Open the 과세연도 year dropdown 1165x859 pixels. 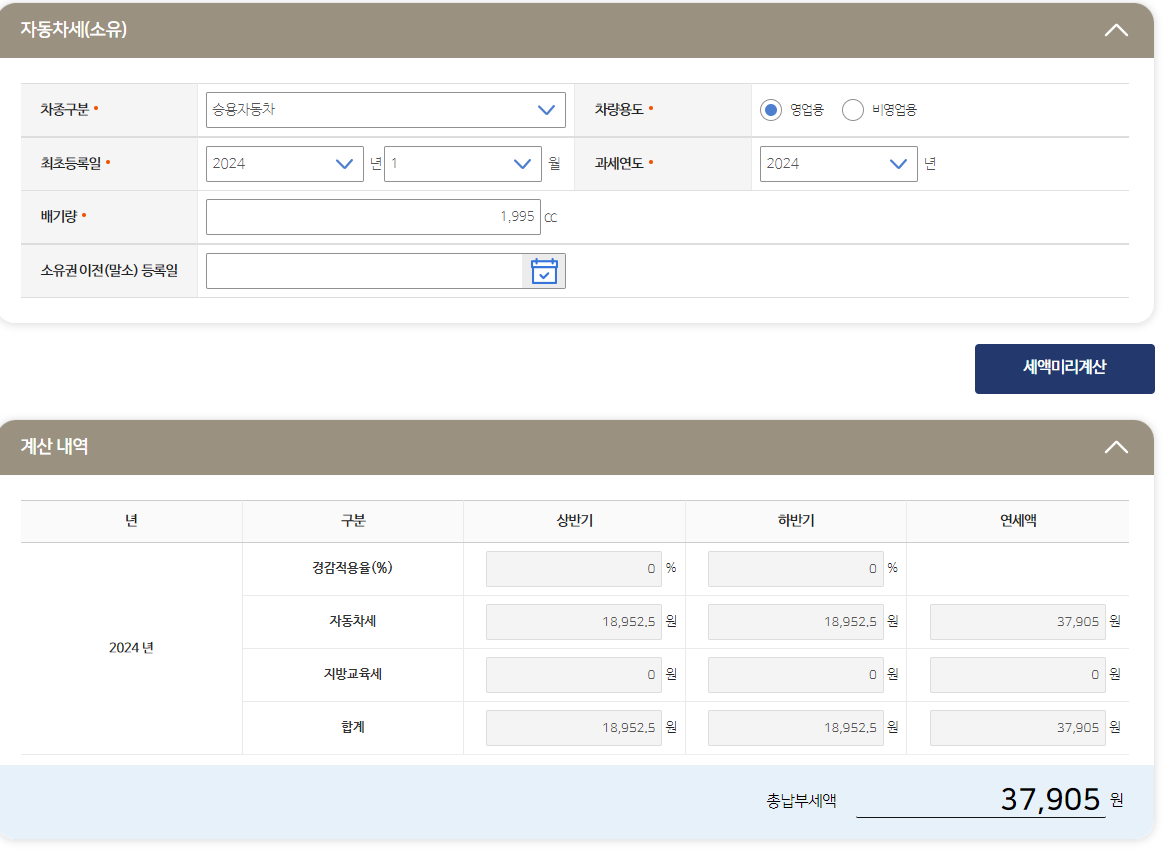click(x=838, y=163)
